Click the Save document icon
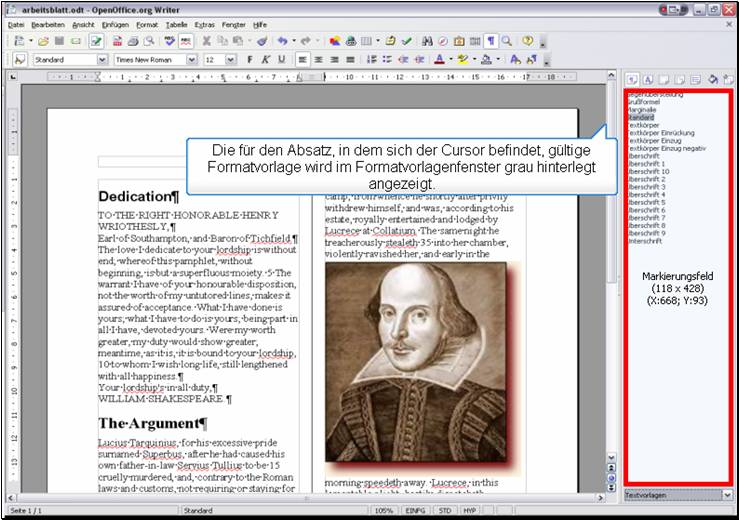Viewport: 739px width, 520px height. (x=61, y=42)
